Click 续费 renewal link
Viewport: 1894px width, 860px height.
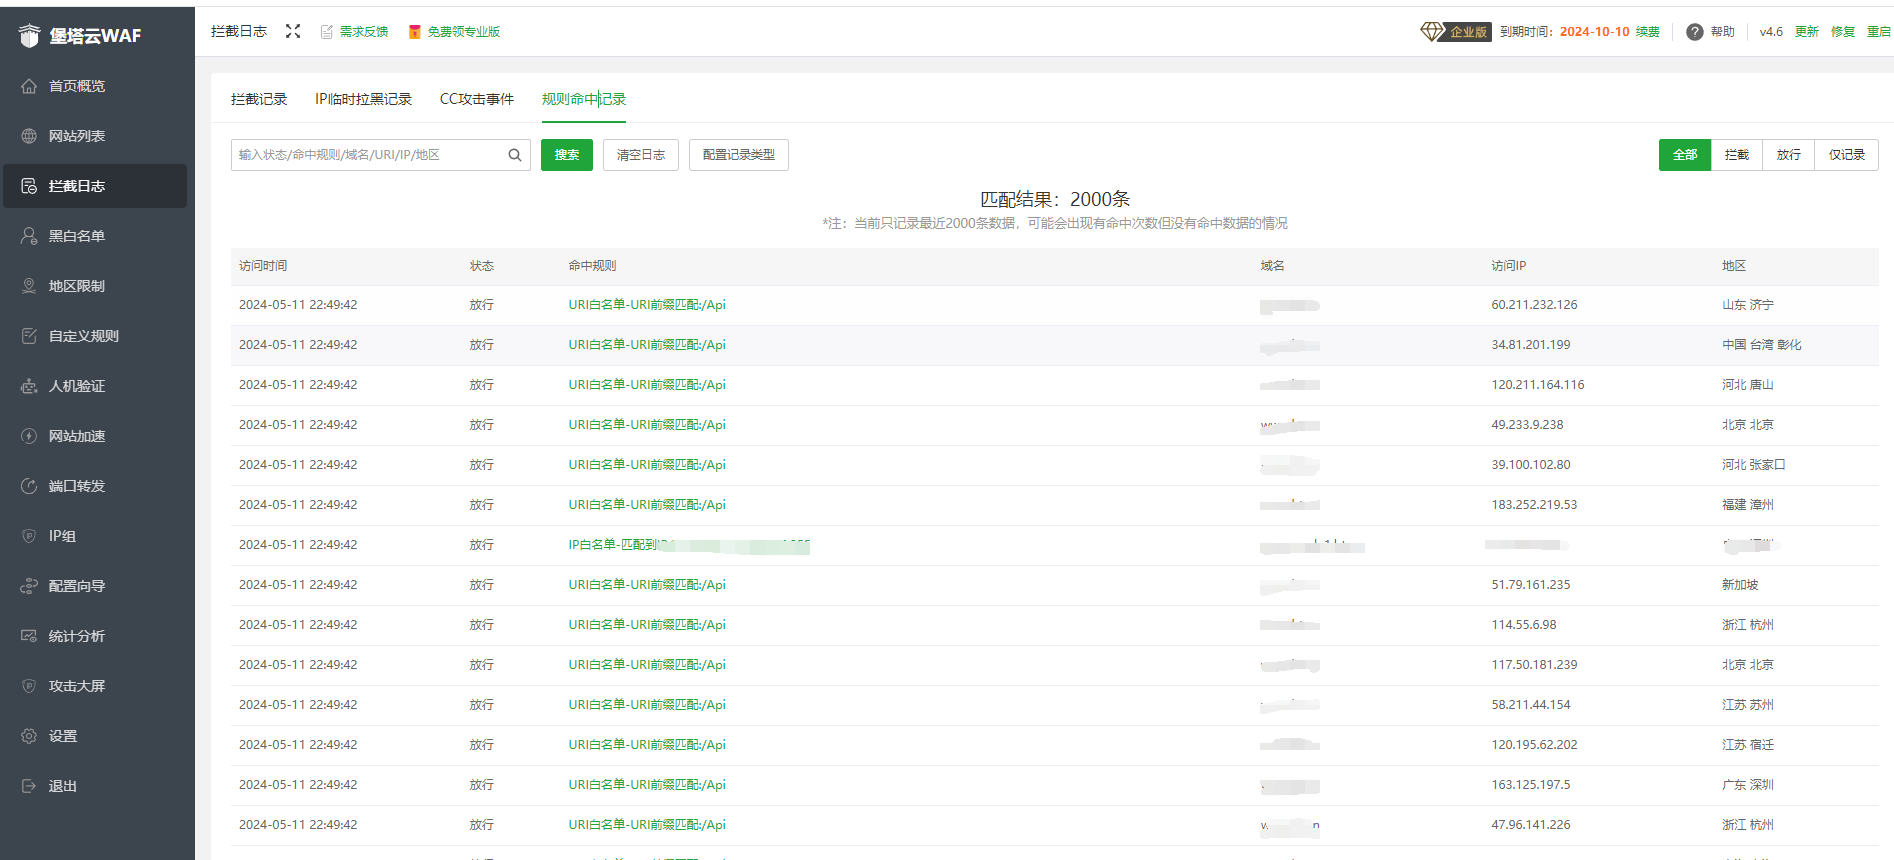click(x=1648, y=32)
